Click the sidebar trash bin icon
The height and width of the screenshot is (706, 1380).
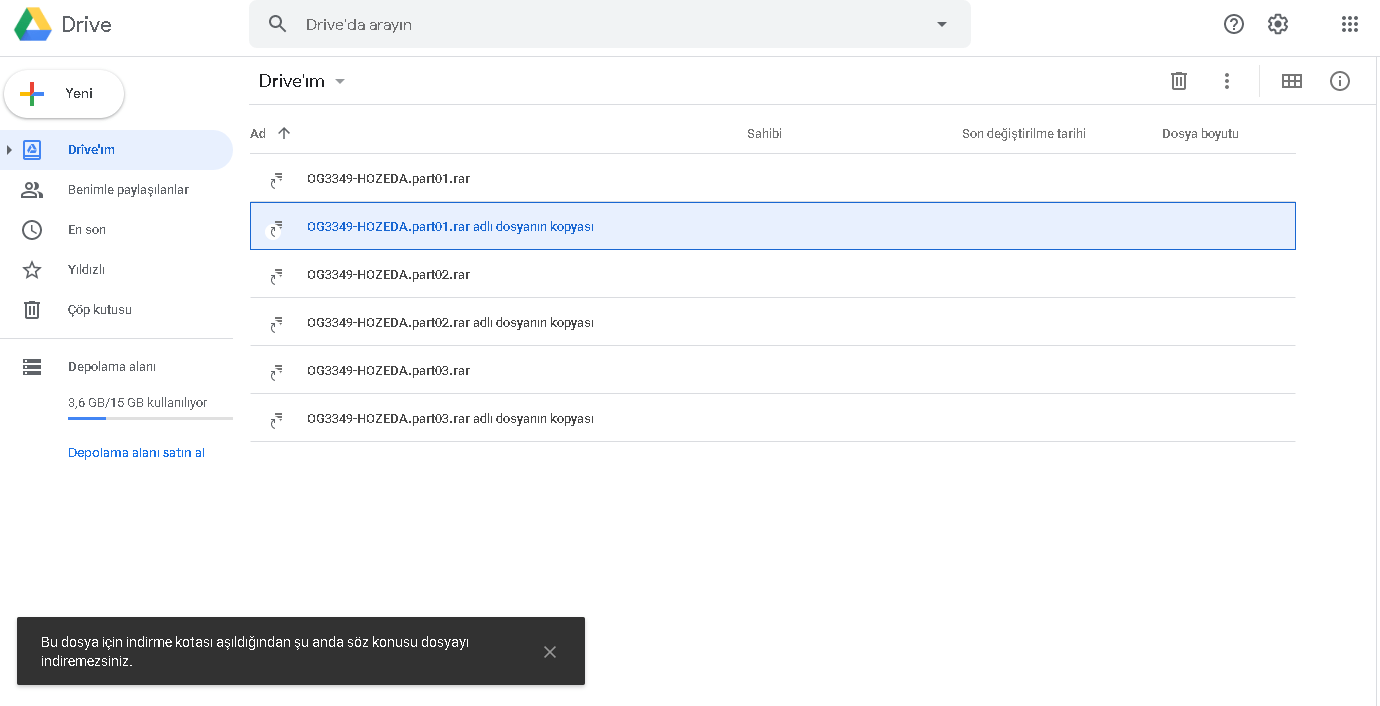pos(32,310)
